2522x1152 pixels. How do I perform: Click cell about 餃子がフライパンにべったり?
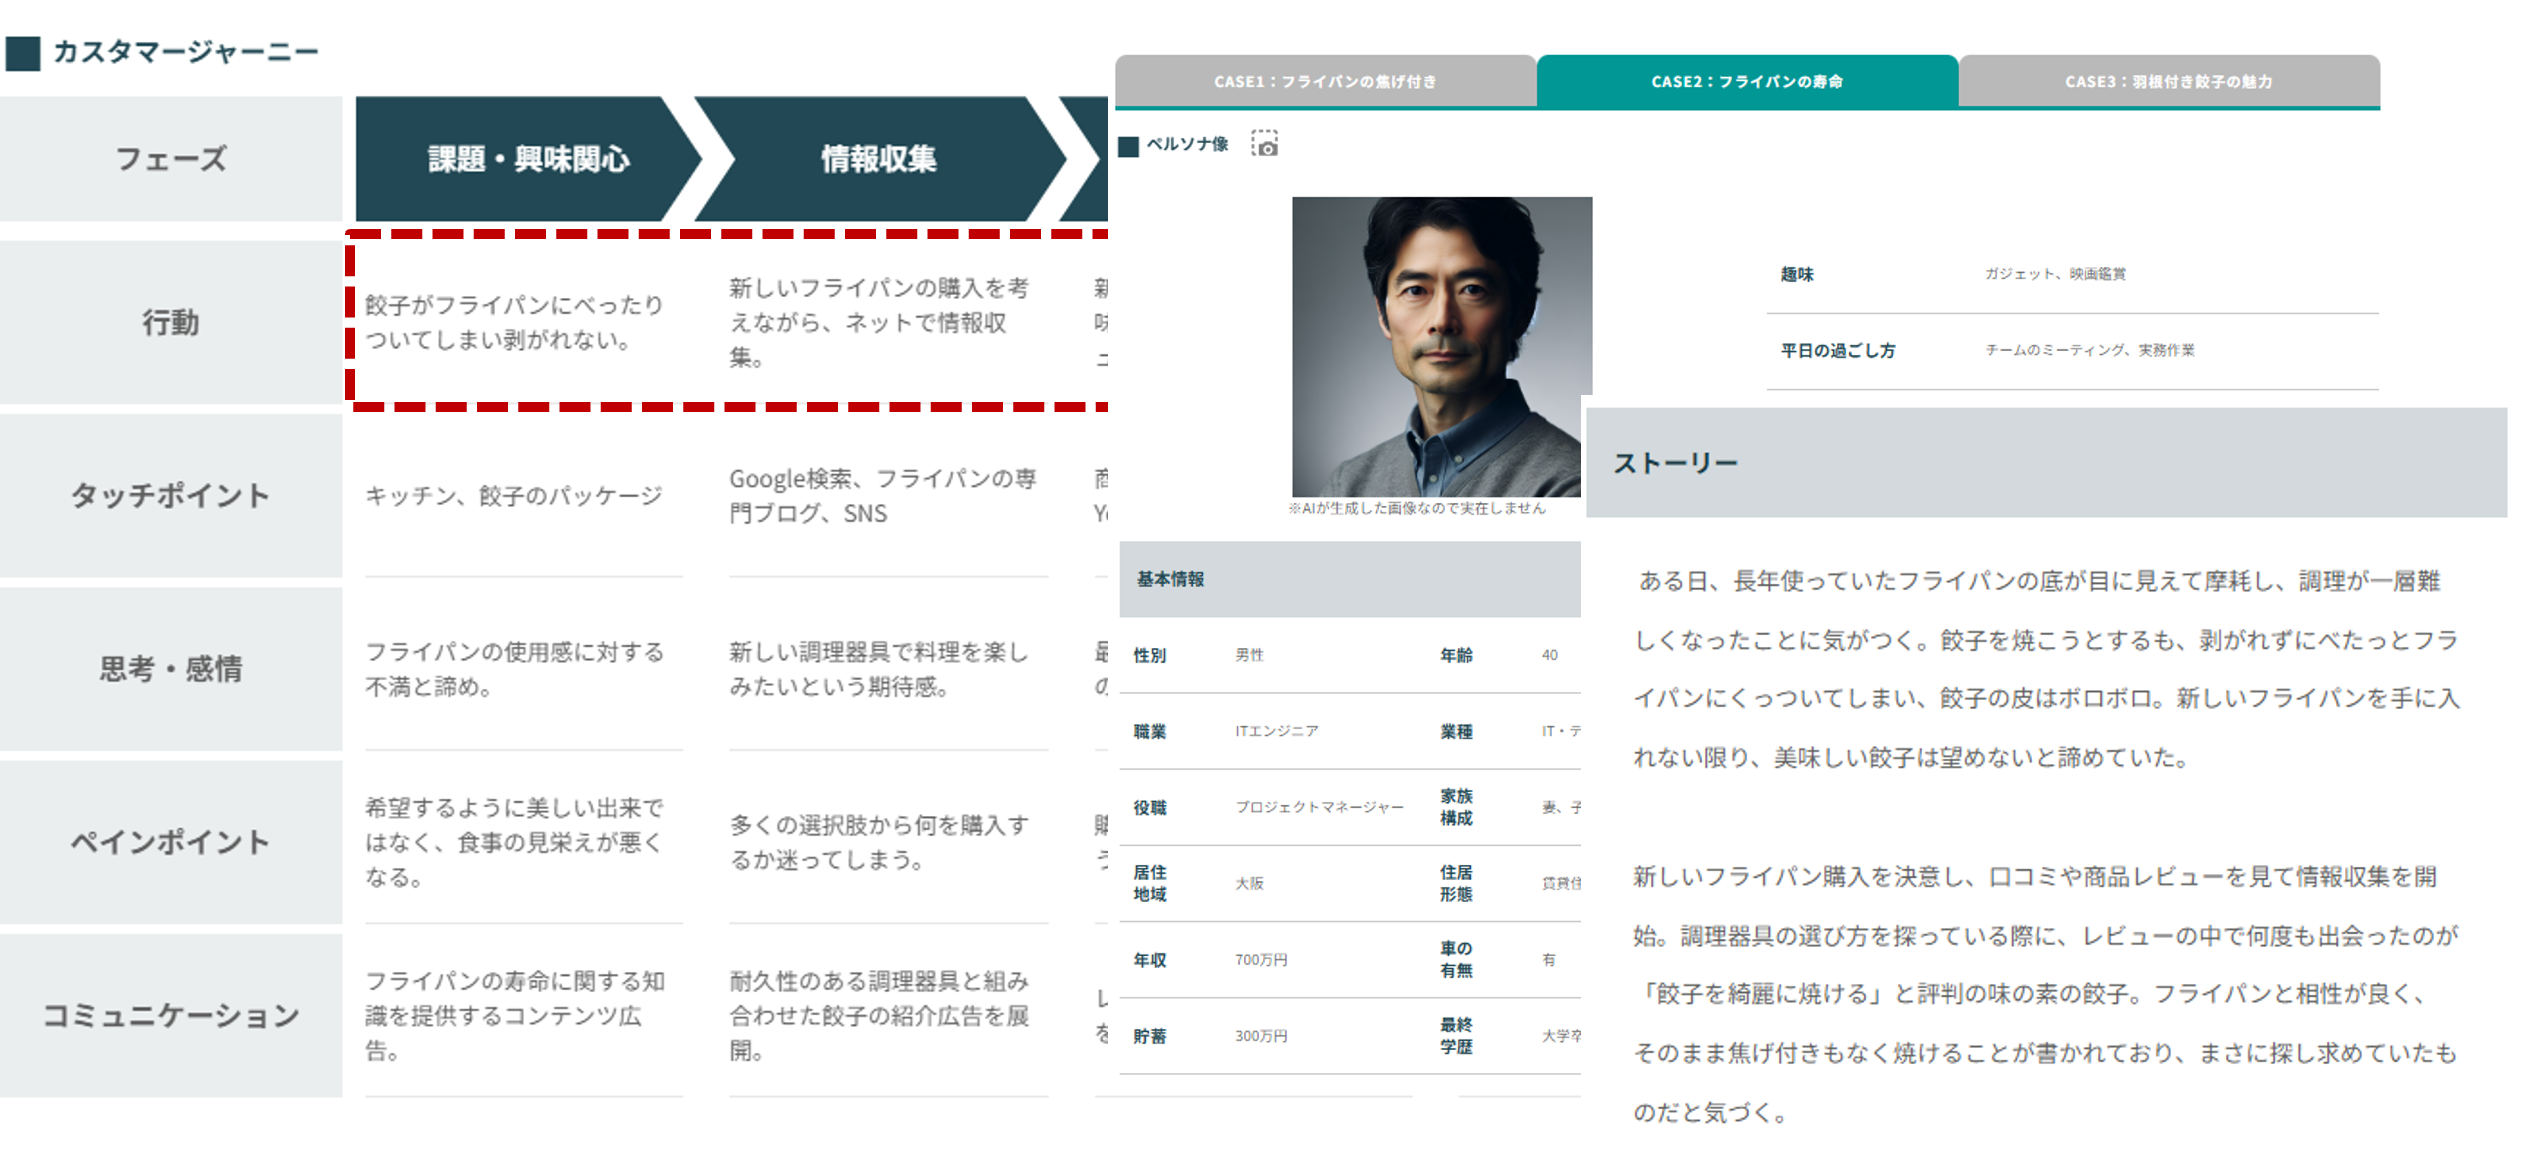point(514,322)
